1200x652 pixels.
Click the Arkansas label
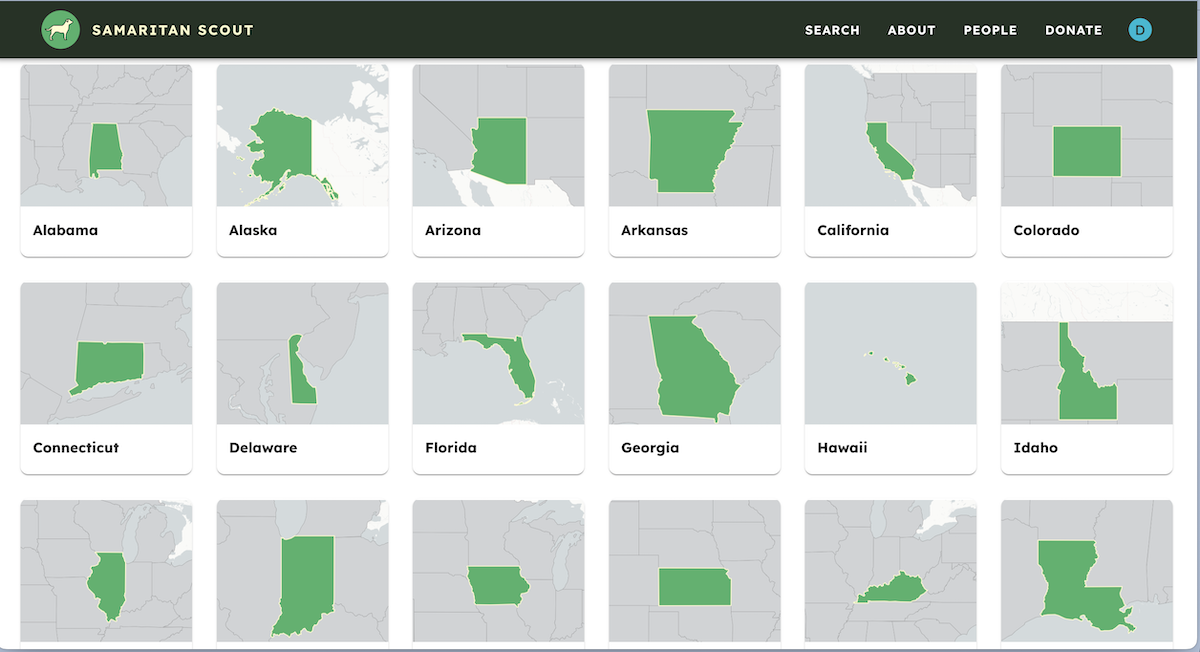(654, 230)
